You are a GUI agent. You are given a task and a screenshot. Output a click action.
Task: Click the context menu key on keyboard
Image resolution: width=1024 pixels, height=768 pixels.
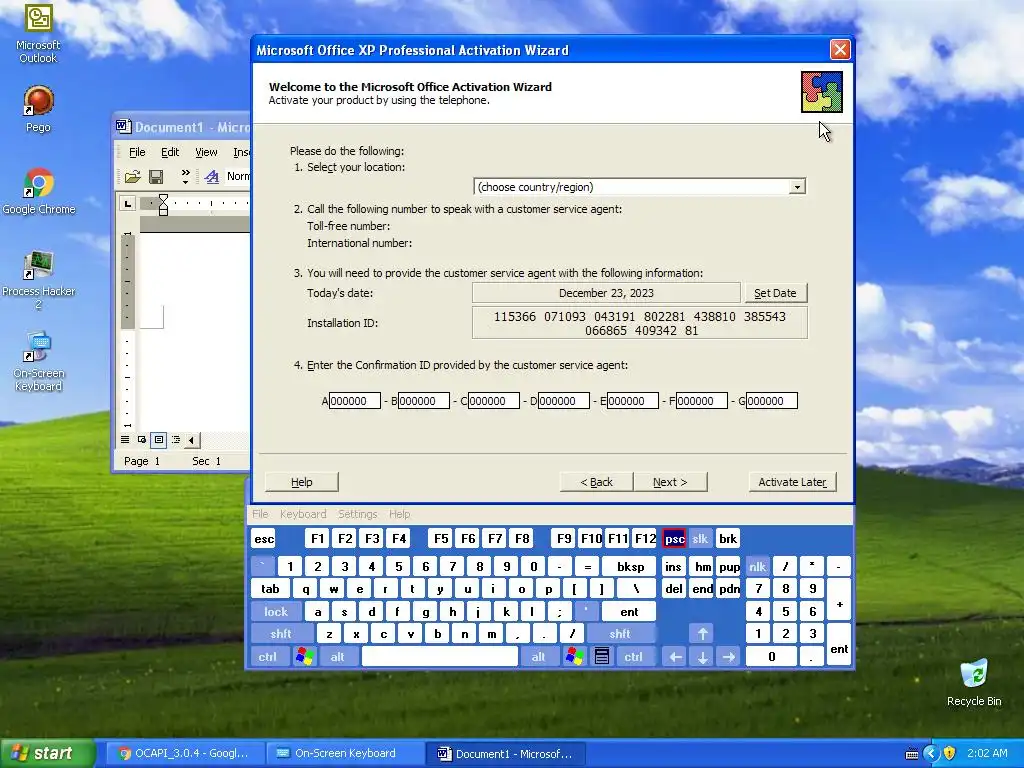pos(602,656)
